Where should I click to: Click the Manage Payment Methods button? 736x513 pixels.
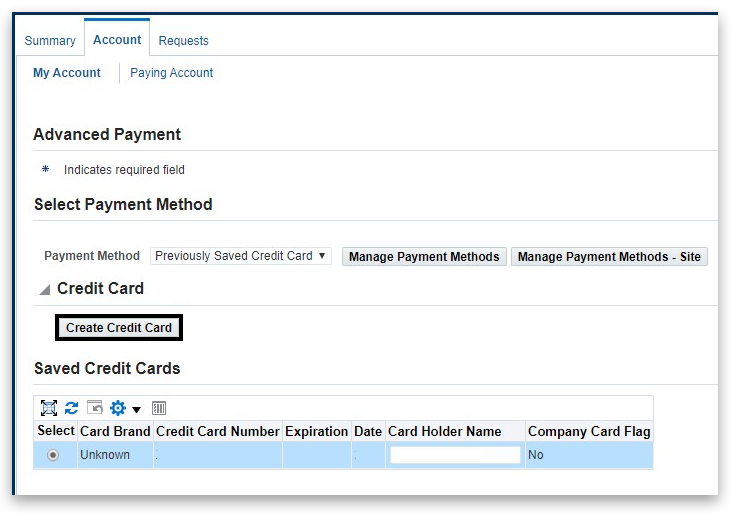424,257
